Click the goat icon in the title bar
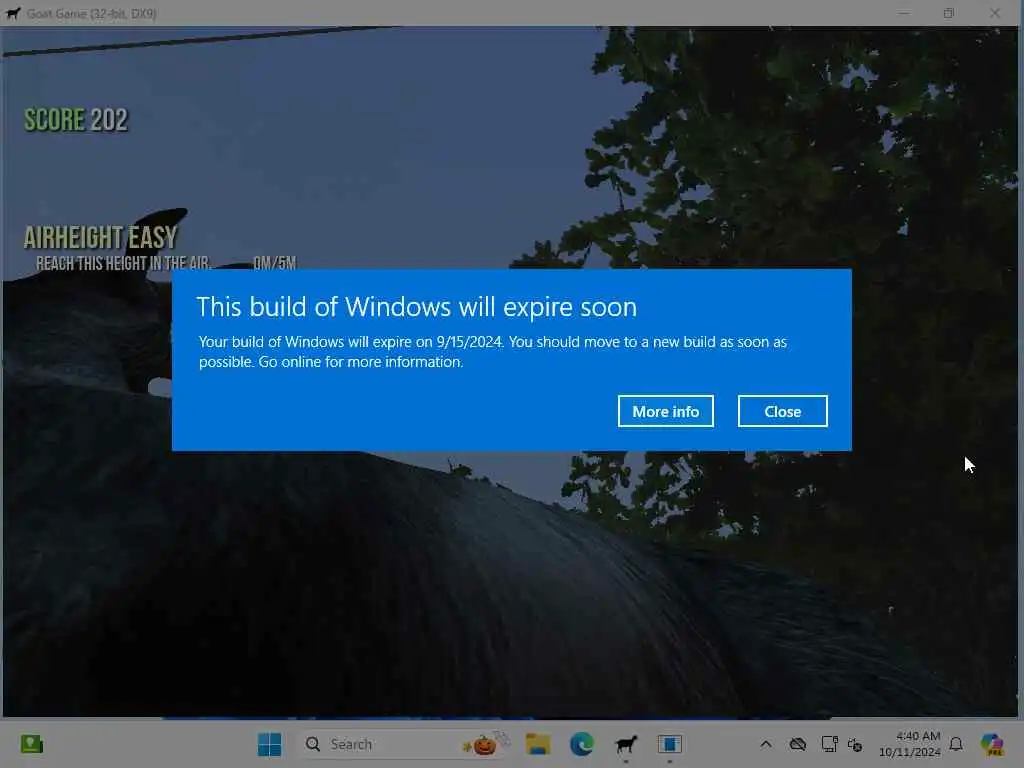The height and width of the screenshot is (768, 1024). pyautogui.click(x=12, y=13)
